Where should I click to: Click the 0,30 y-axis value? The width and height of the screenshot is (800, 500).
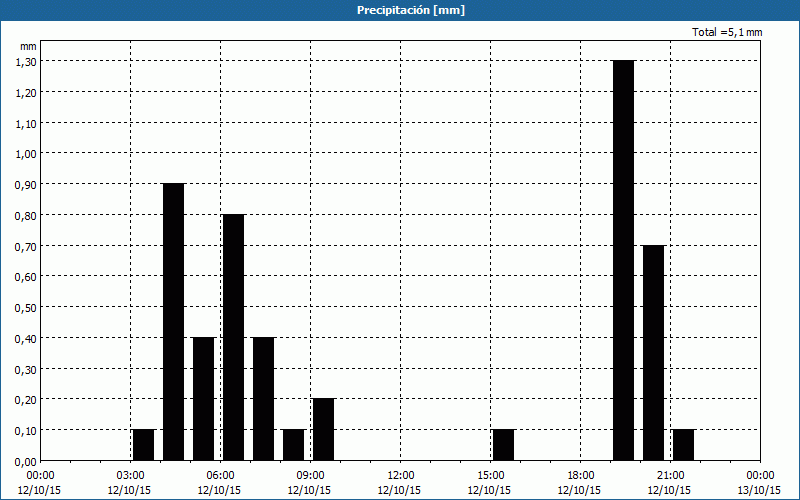(26, 369)
